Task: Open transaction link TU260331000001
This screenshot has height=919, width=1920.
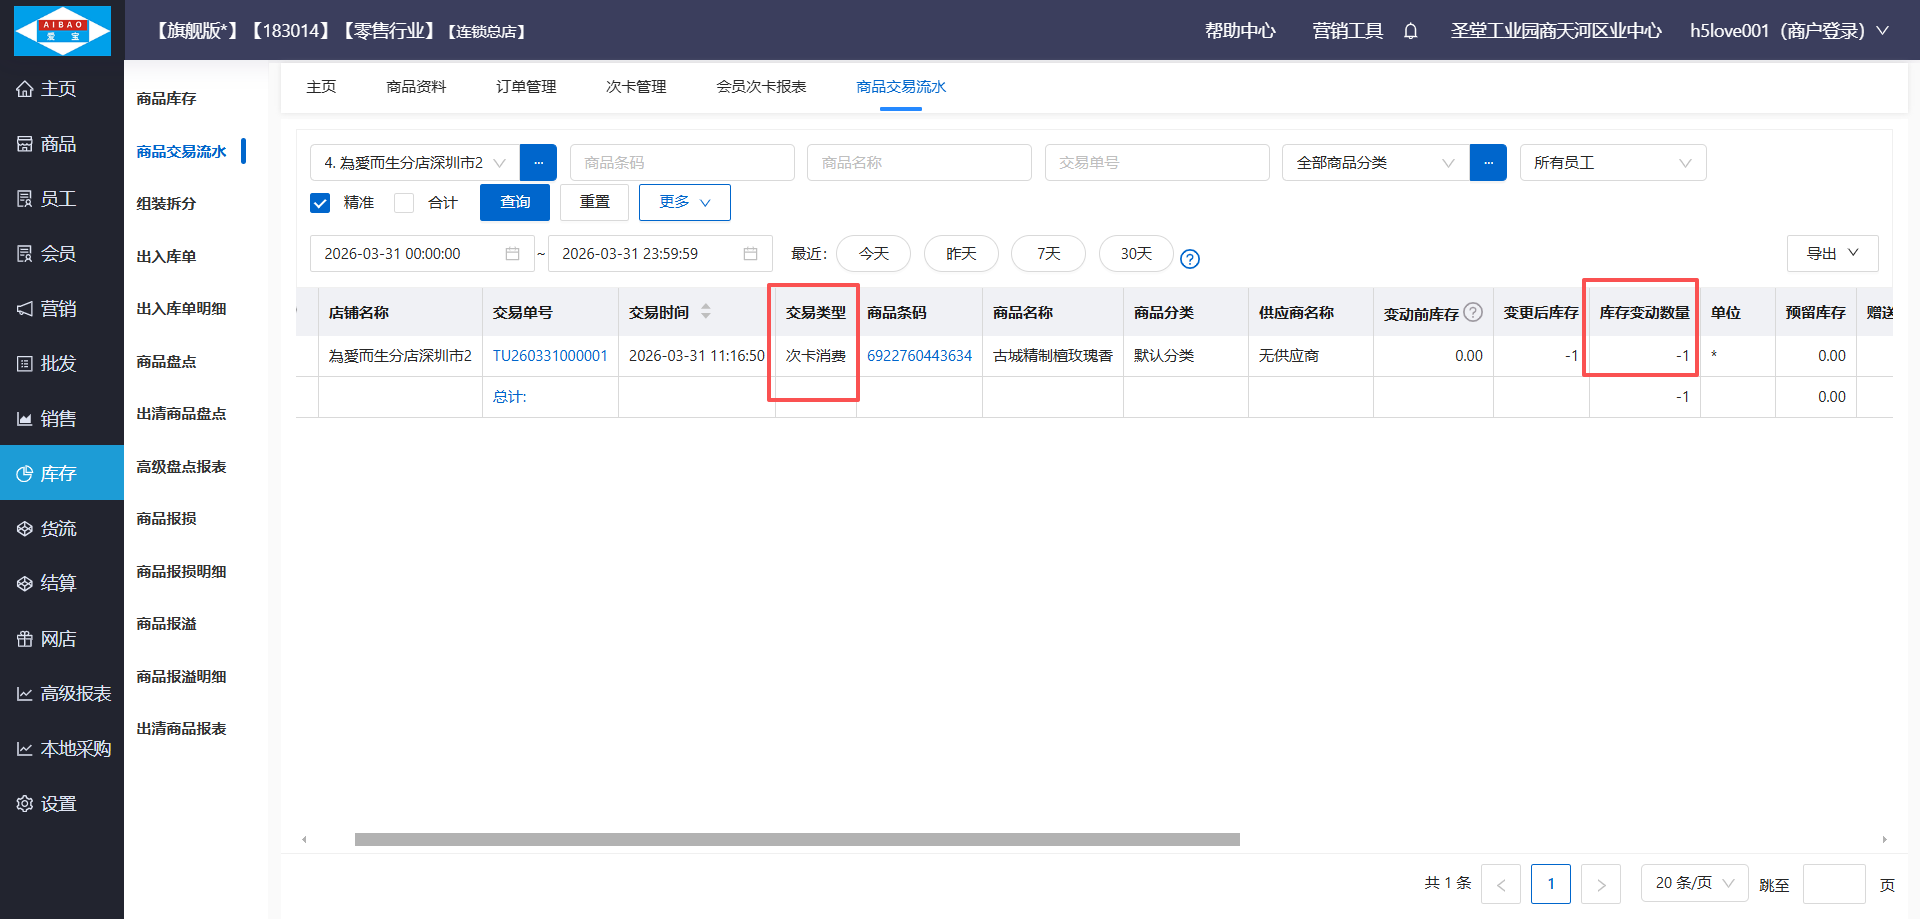Action: (550, 356)
